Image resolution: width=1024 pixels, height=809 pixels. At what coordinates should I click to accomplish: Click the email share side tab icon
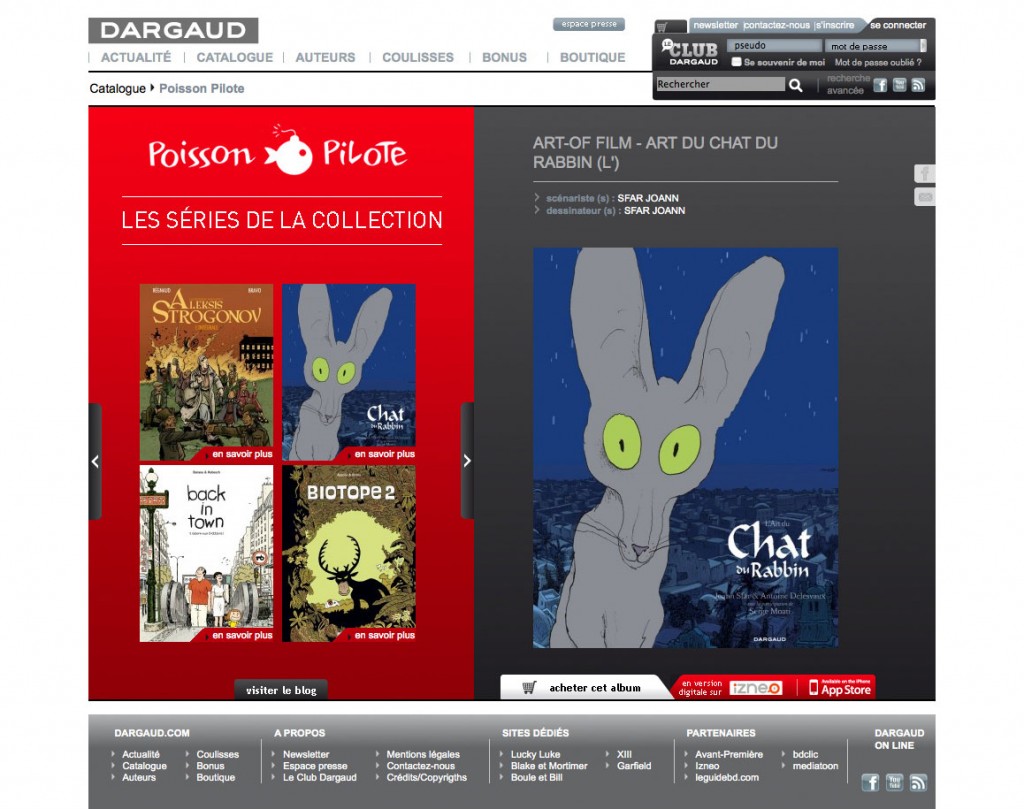[924, 197]
